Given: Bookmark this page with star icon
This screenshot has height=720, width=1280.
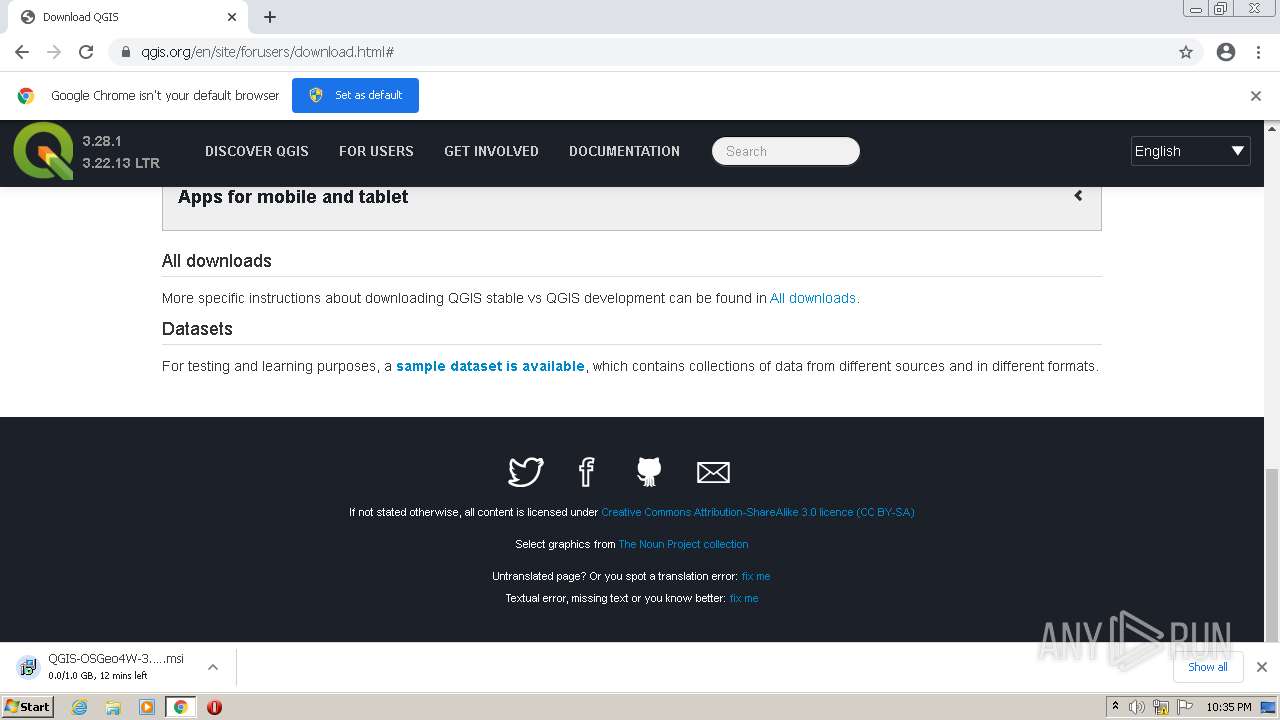Looking at the screenshot, I should [x=1186, y=52].
